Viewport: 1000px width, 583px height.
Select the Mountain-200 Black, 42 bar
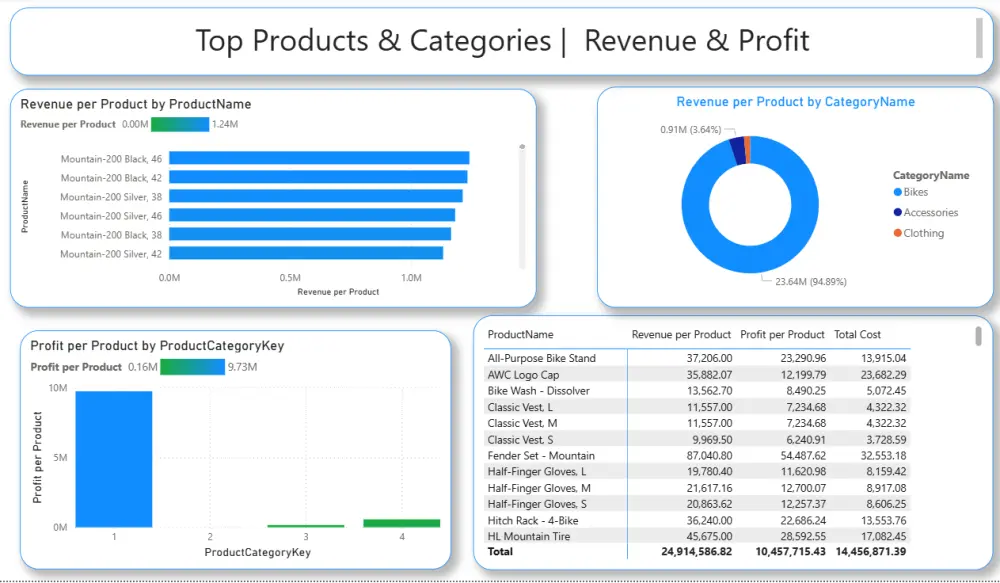pos(318,177)
